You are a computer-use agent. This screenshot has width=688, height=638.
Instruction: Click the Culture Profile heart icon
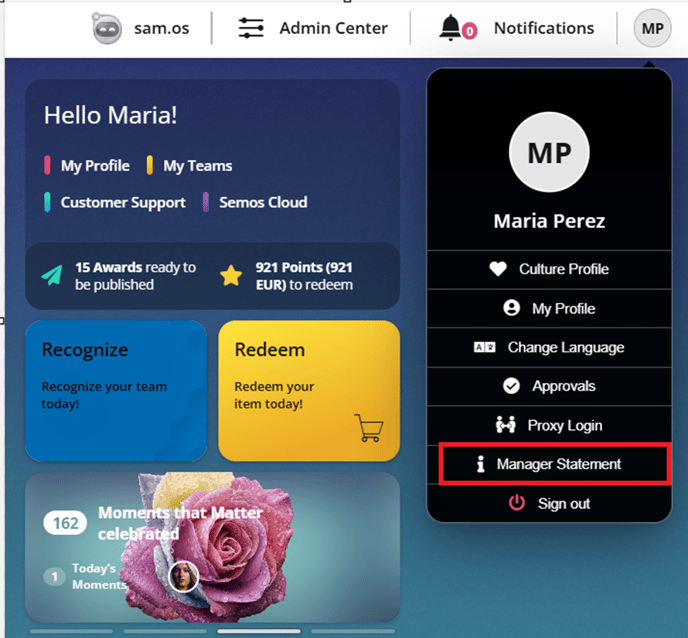pos(498,269)
